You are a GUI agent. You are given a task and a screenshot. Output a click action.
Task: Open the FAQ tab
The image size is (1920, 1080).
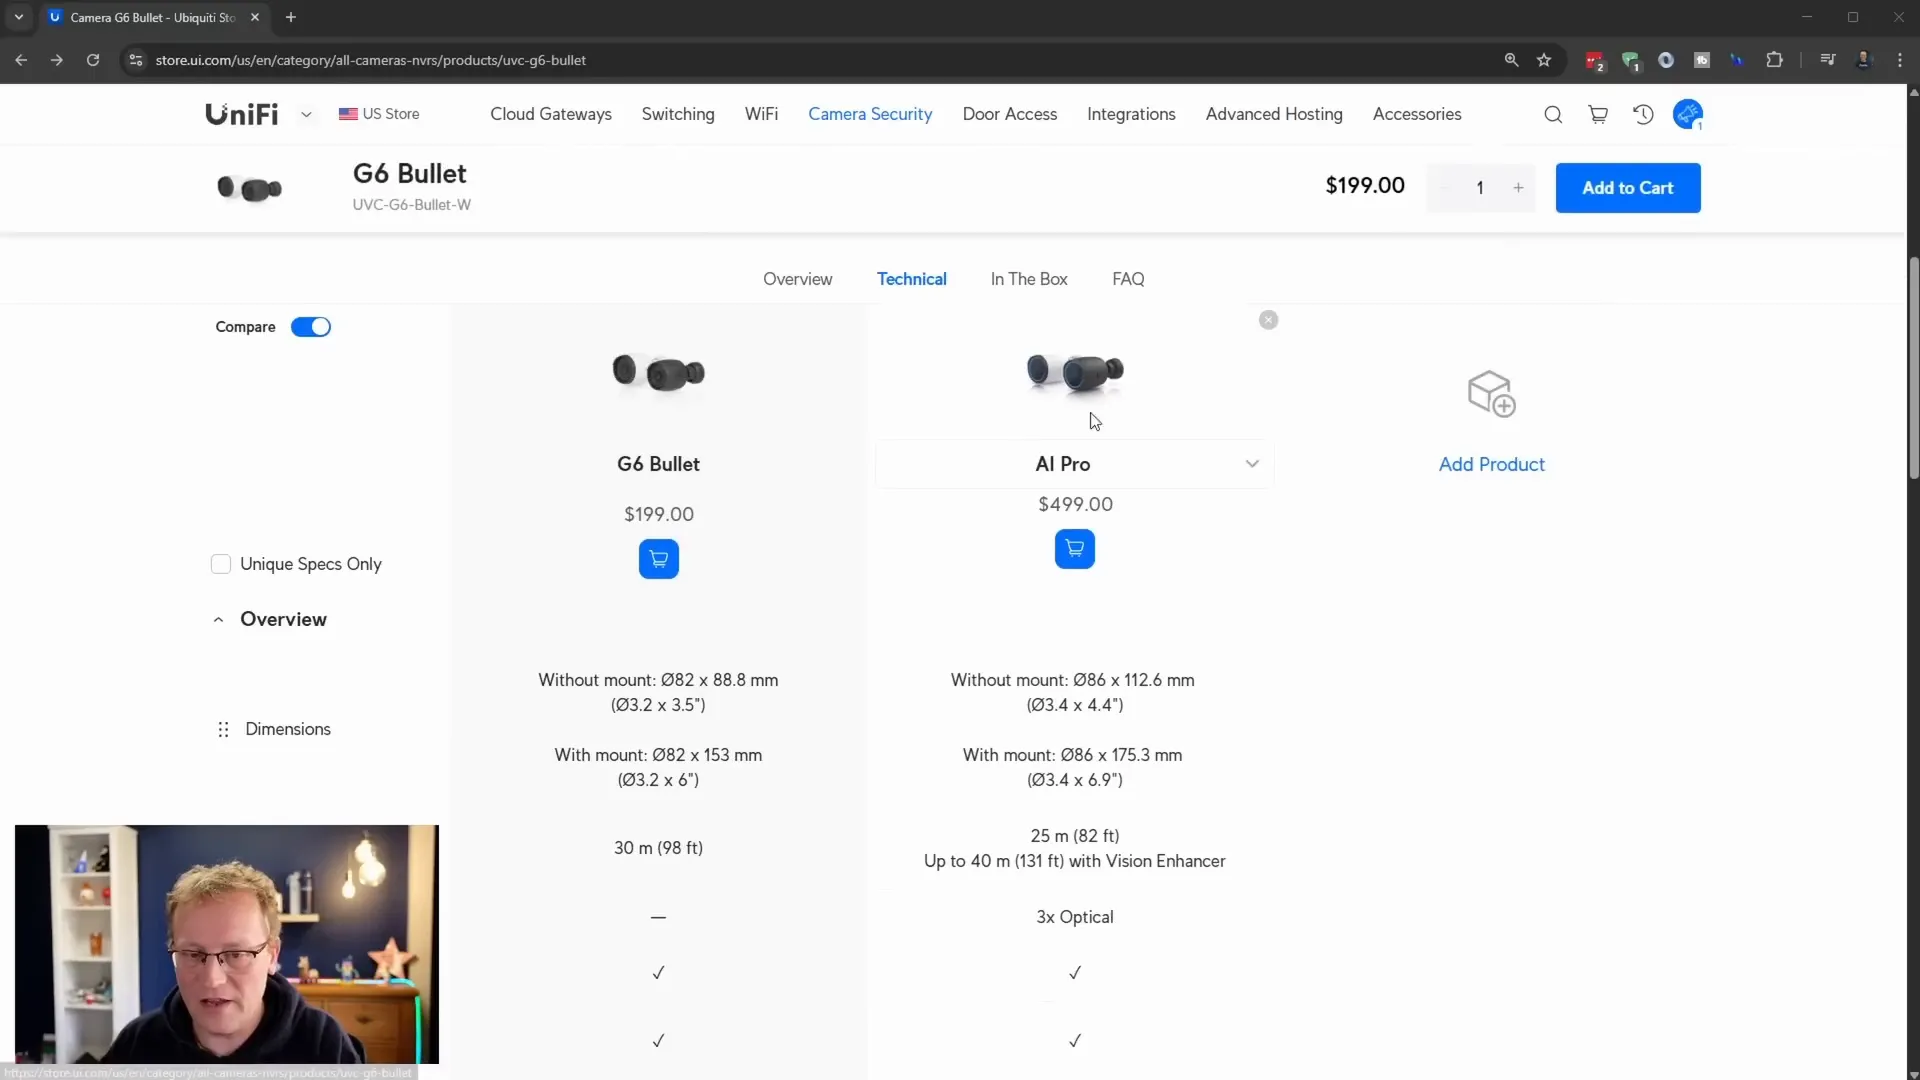point(1128,279)
